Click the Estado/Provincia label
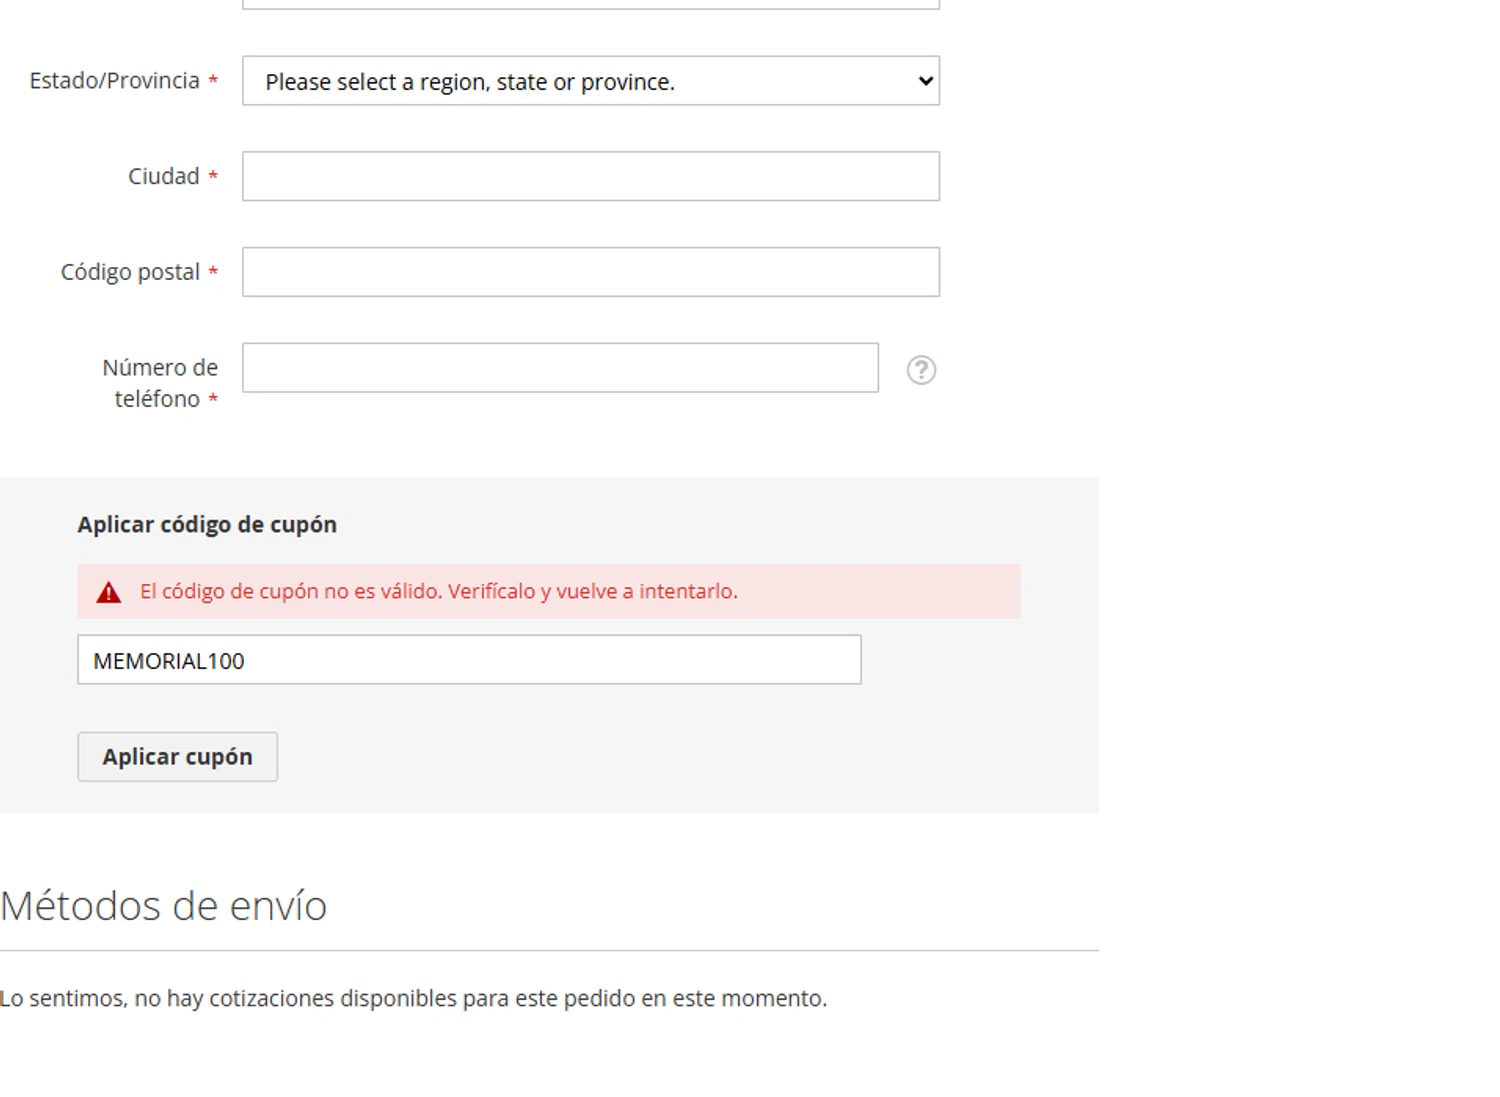1500x1097 pixels. click(114, 81)
